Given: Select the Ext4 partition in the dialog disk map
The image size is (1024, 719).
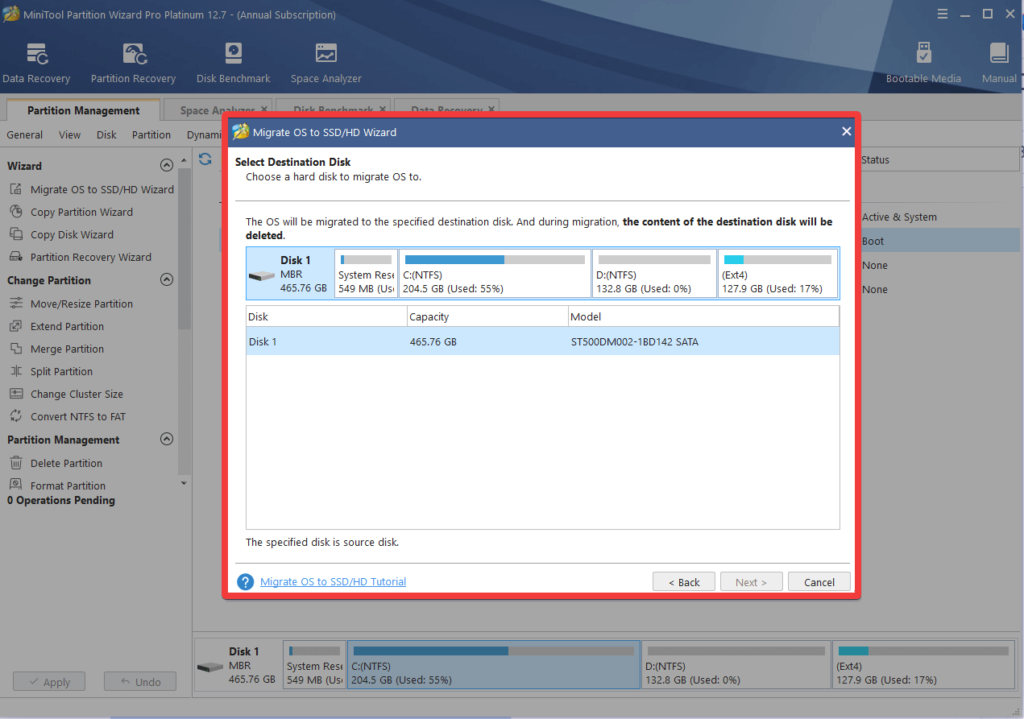Looking at the screenshot, I should click(777, 273).
